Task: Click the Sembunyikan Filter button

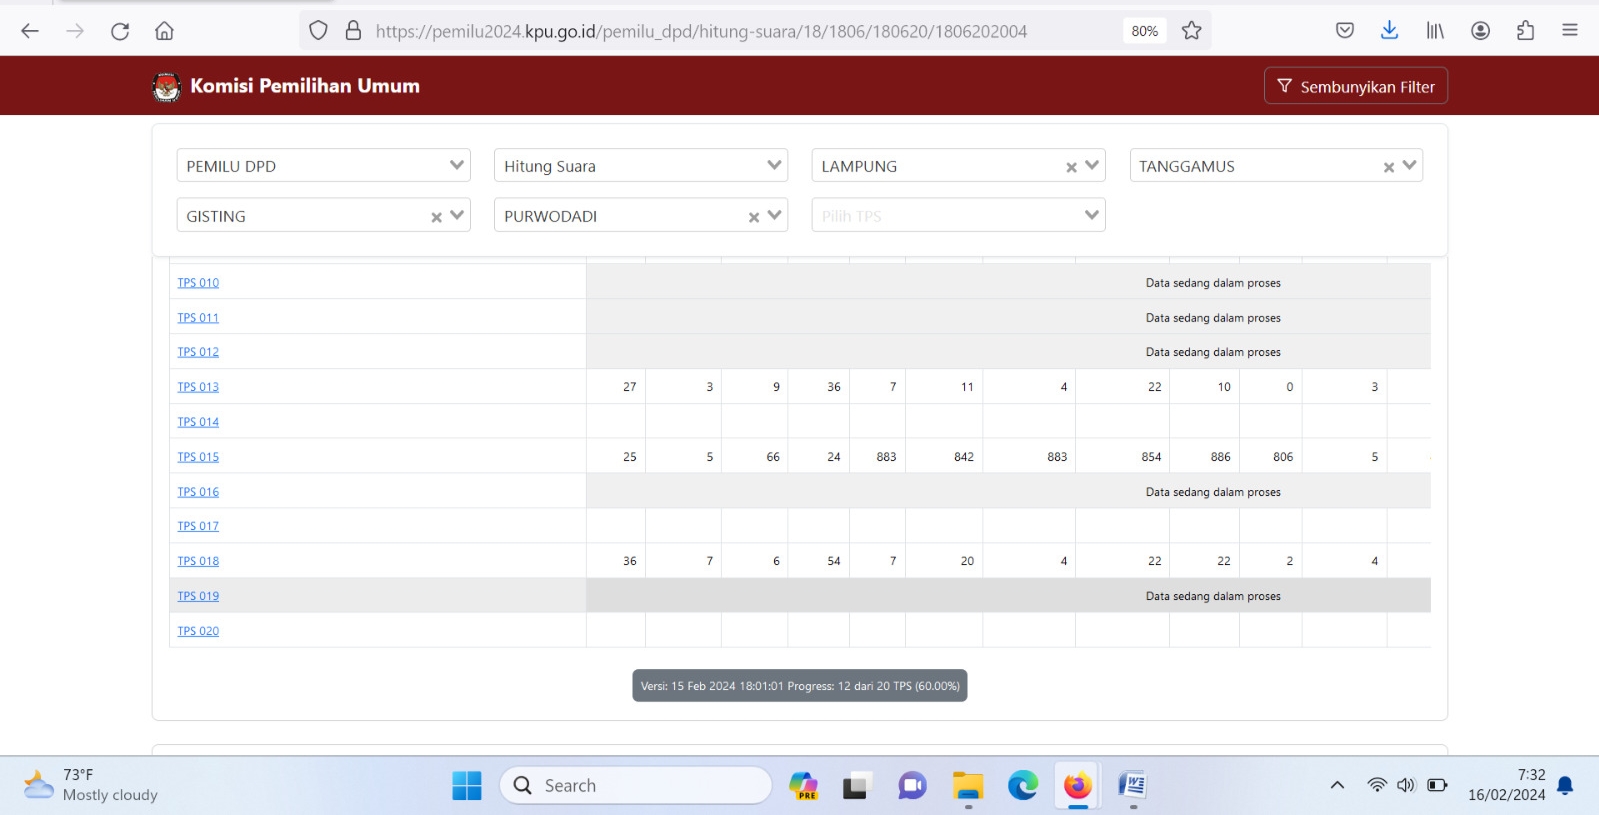Action: pyautogui.click(x=1355, y=87)
